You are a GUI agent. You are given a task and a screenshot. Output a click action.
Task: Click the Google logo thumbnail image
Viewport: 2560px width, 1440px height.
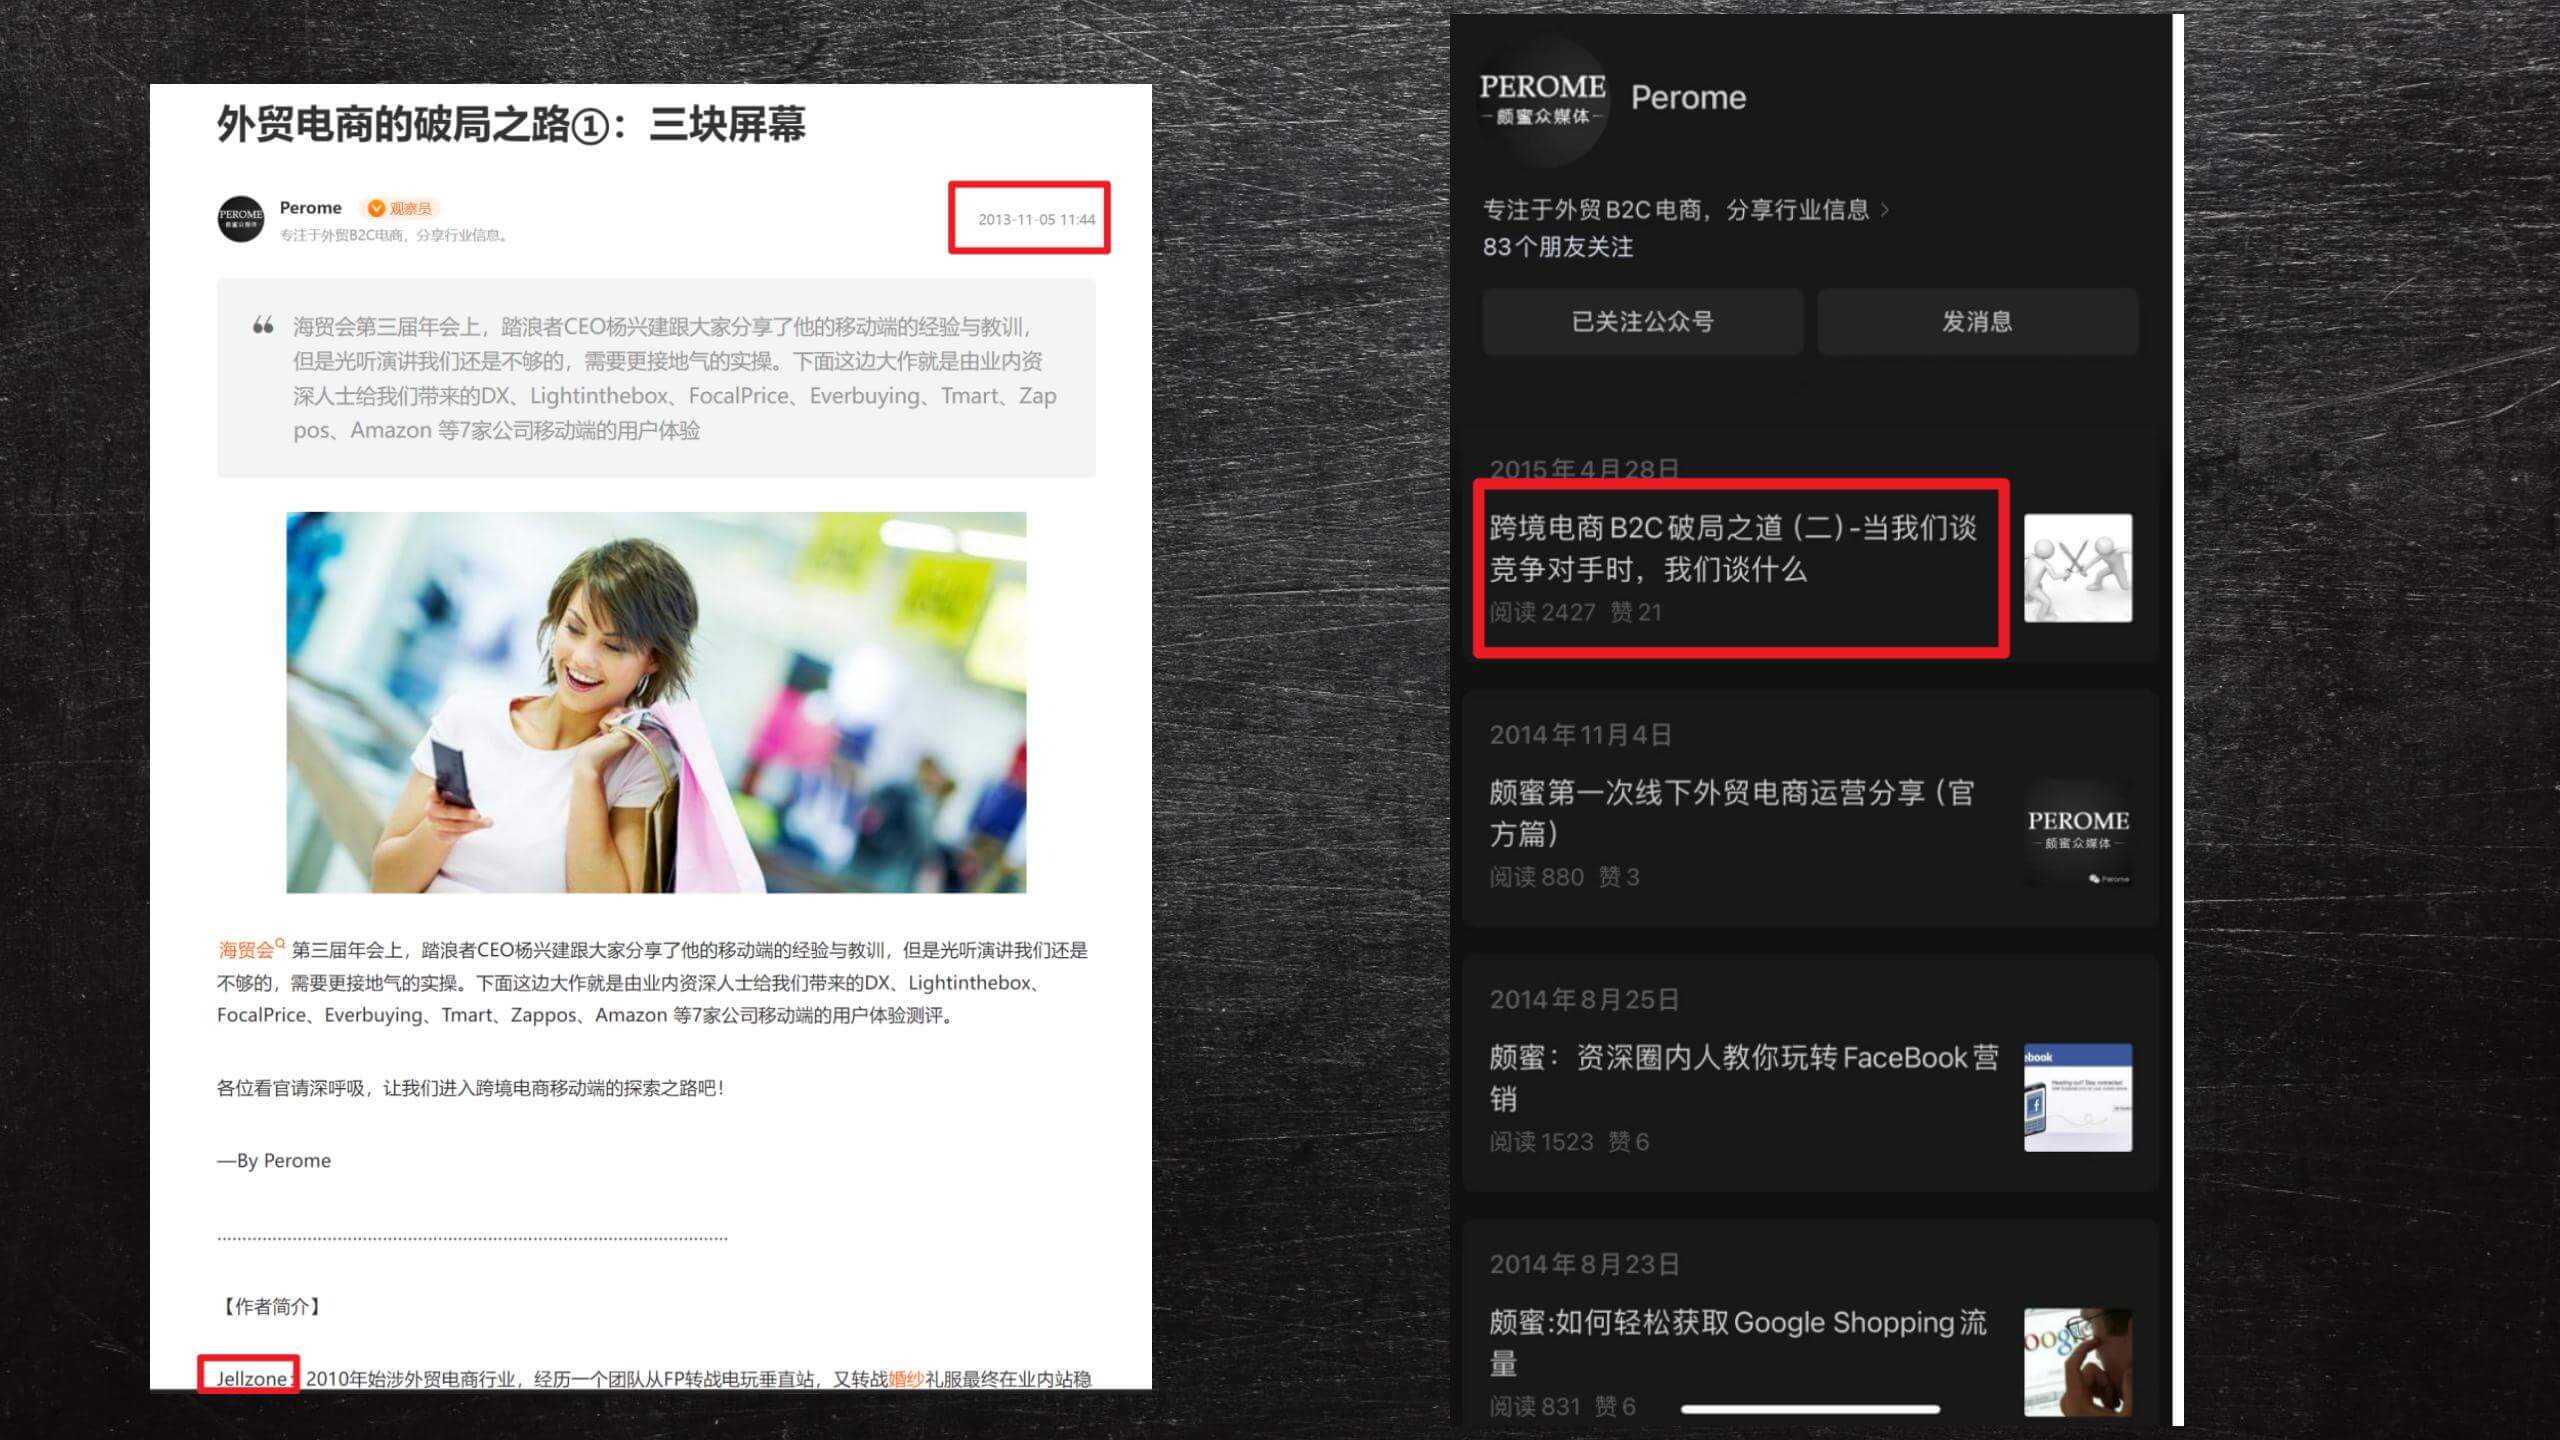tap(2078, 1362)
